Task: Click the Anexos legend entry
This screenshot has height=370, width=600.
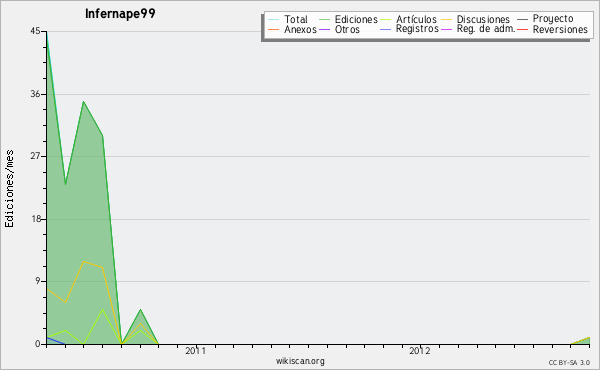Action: pos(292,29)
